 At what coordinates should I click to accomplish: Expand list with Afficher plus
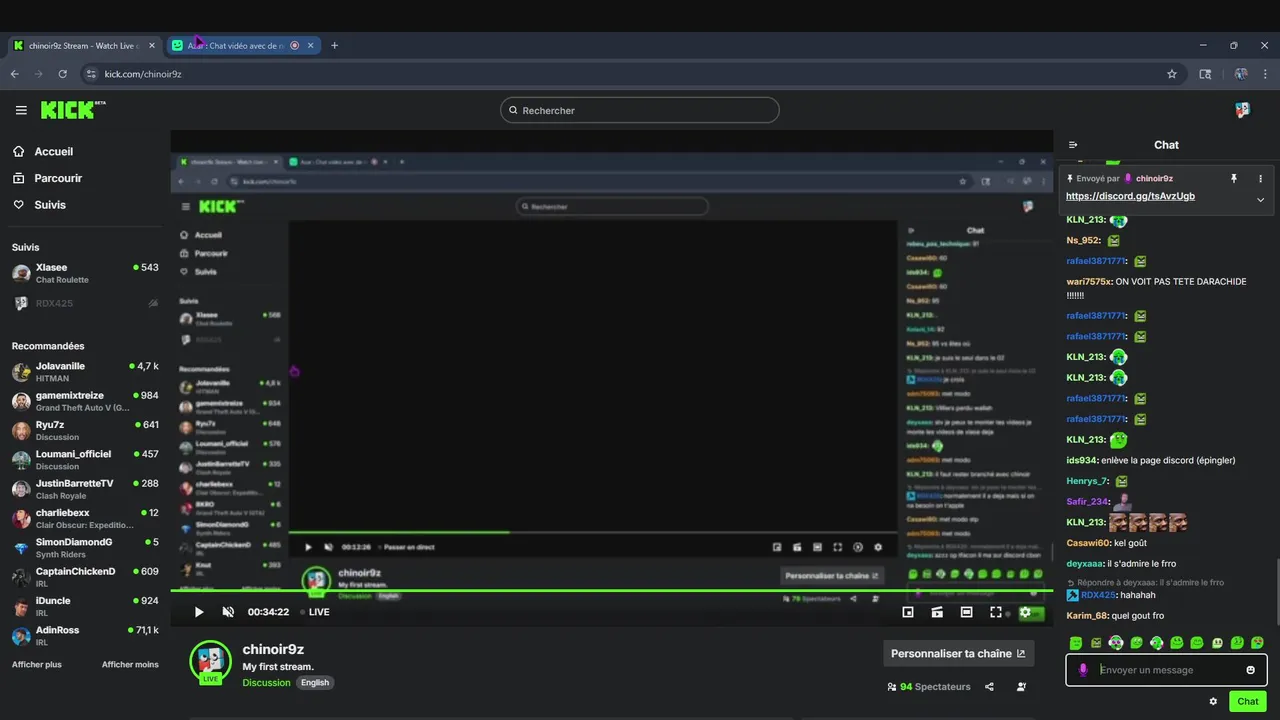[36, 665]
